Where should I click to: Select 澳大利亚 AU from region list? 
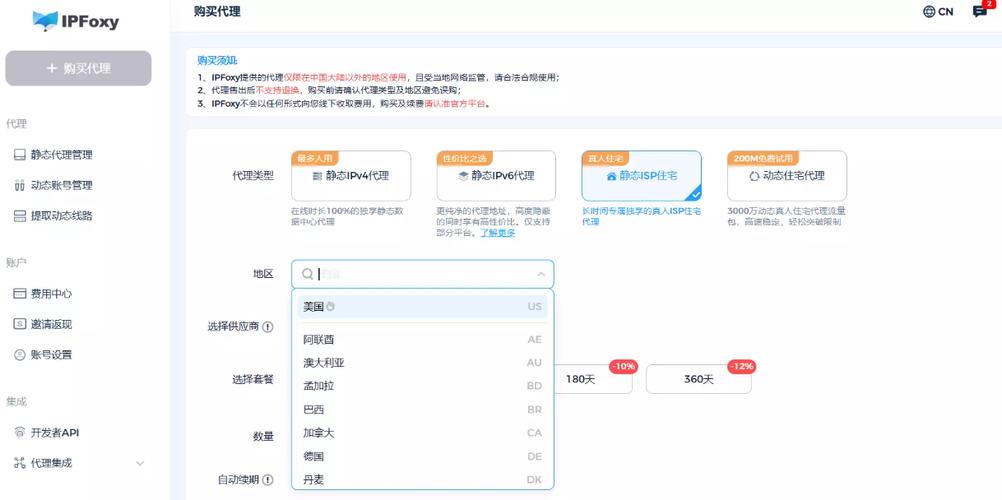pyautogui.click(x=422, y=363)
